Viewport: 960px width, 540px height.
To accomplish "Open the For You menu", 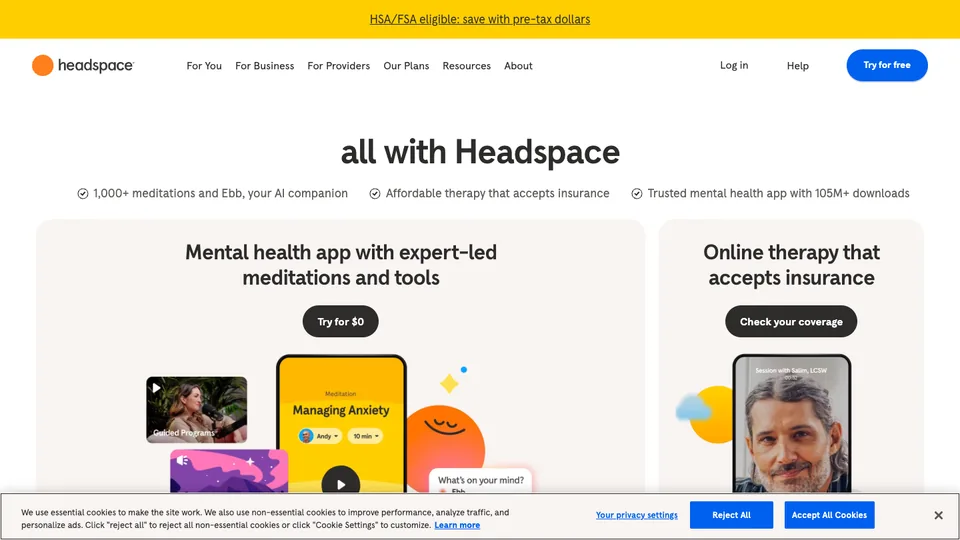I will (204, 66).
